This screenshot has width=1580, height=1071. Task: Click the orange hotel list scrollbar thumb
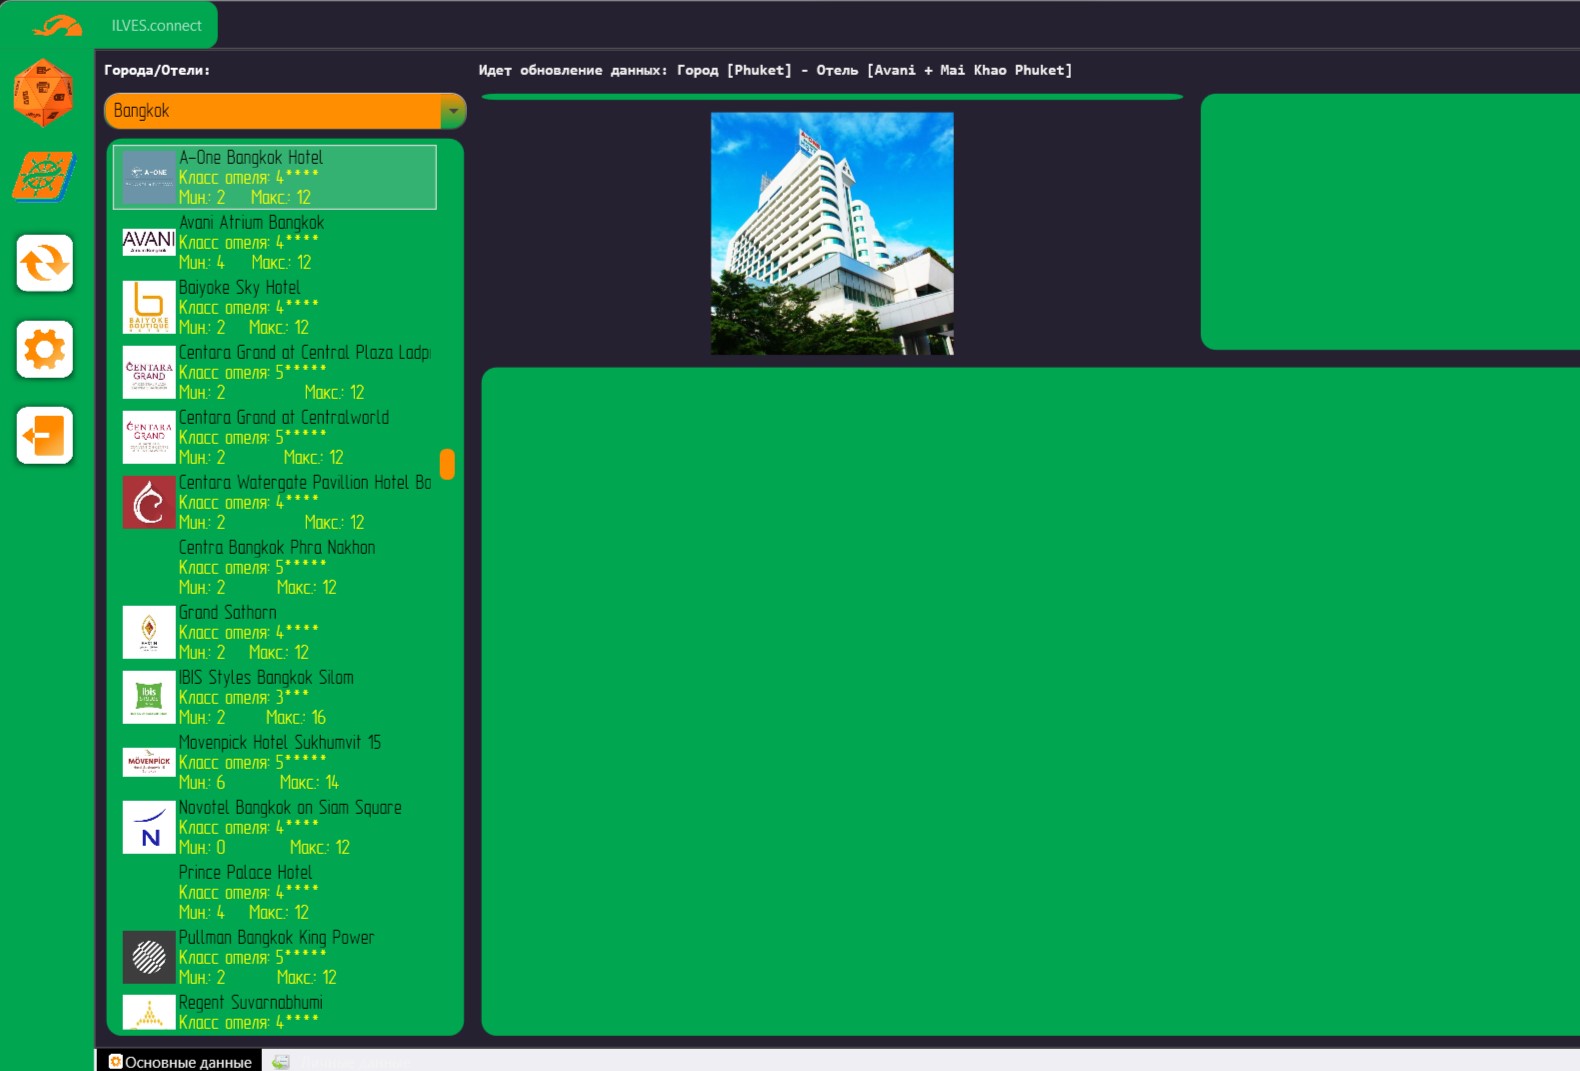click(447, 464)
